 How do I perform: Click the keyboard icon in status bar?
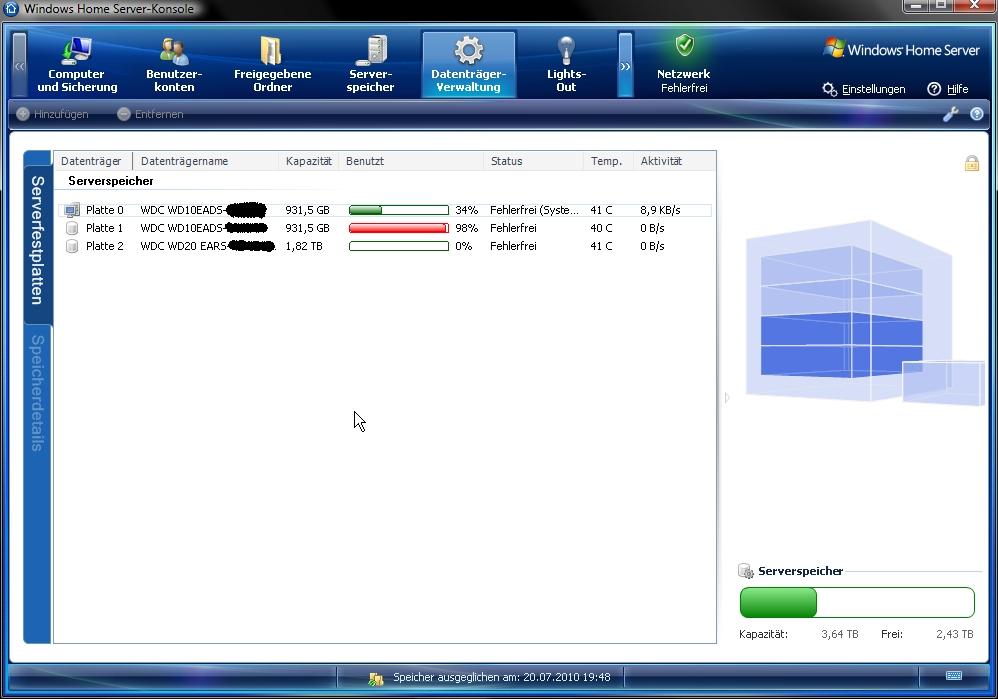click(x=953, y=675)
